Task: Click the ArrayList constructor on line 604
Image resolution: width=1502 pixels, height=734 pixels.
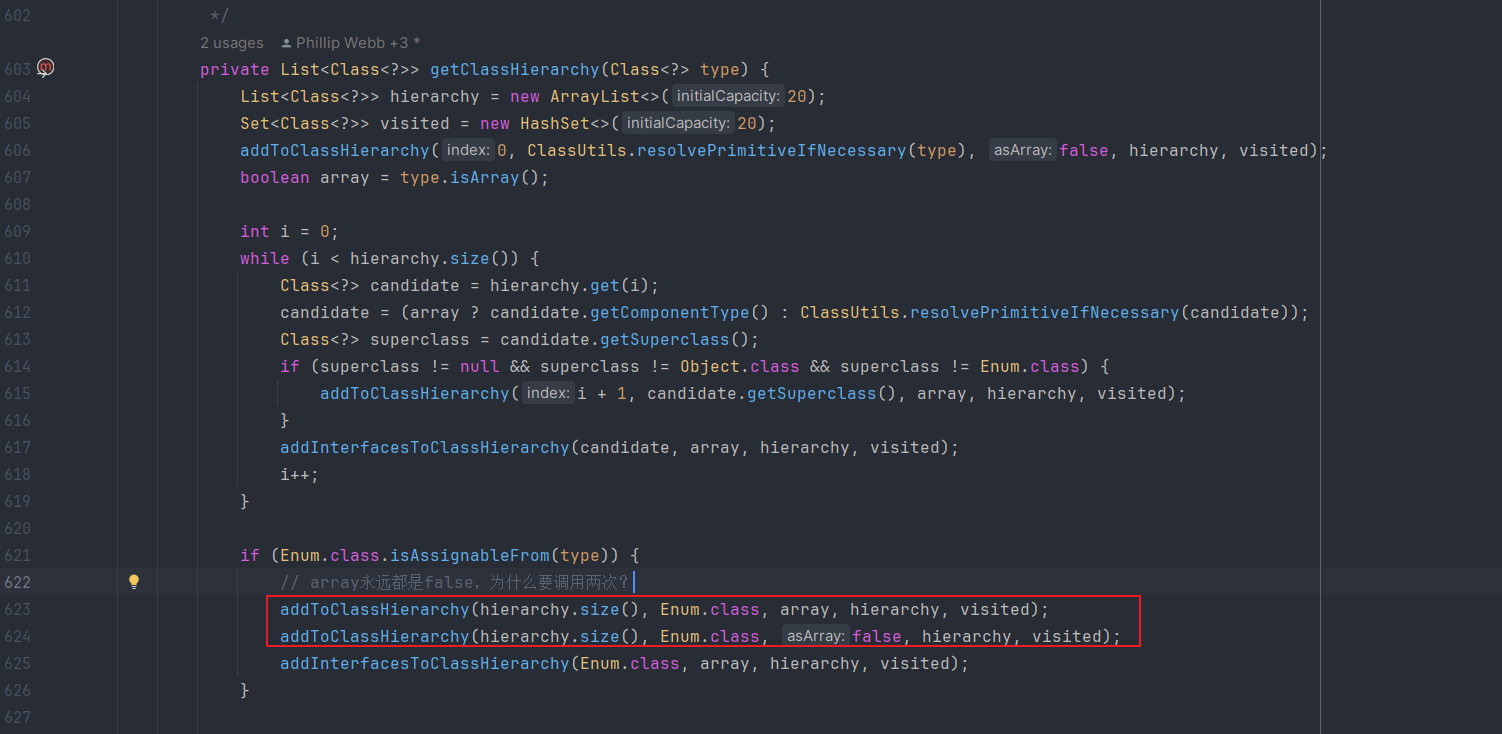Action: tap(594, 96)
